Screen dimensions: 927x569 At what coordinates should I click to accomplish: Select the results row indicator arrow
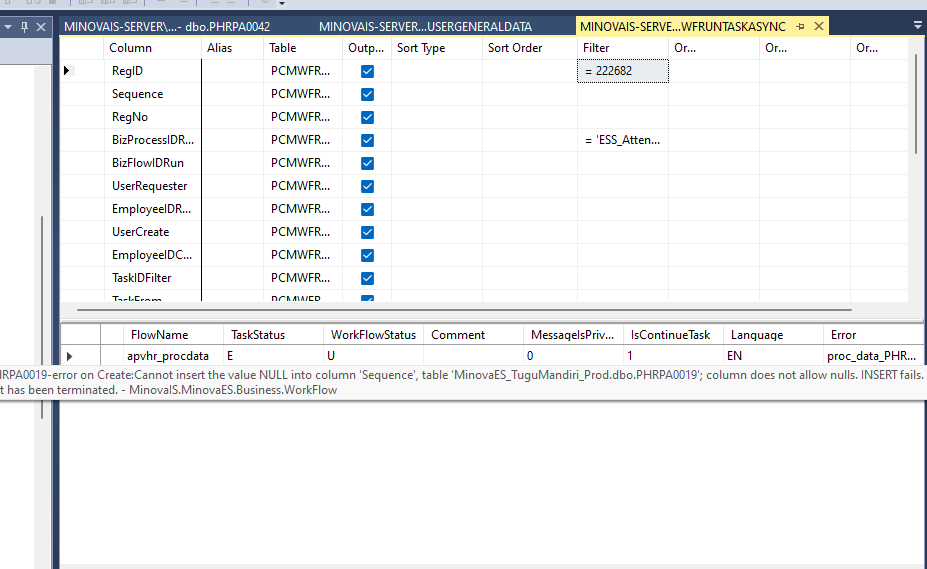(x=69, y=356)
